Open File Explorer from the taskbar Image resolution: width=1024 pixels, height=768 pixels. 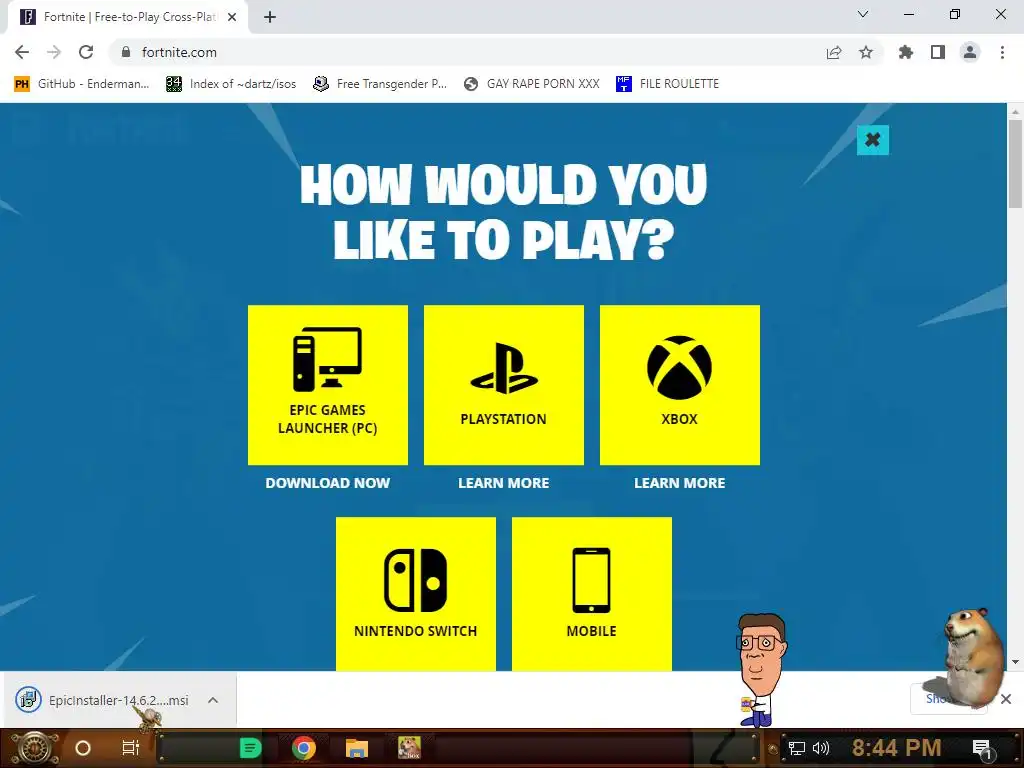click(357, 748)
